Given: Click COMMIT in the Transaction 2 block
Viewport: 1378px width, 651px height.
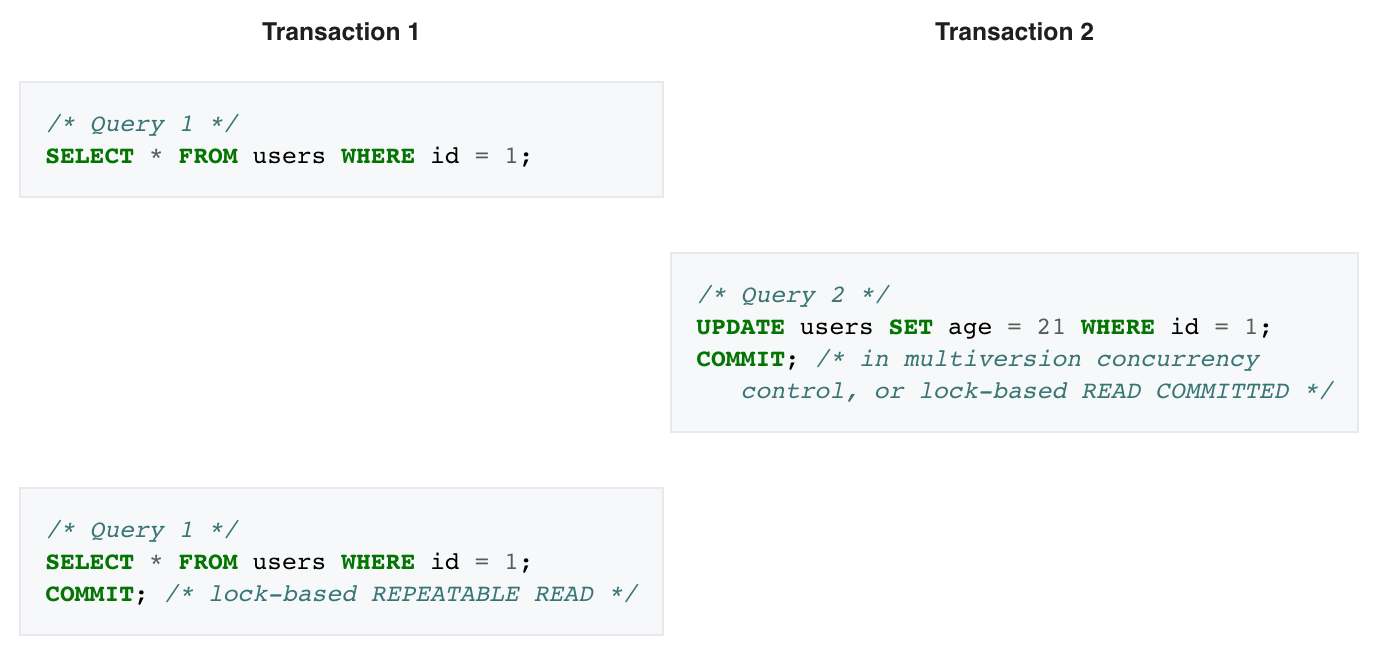Looking at the screenshot, I should click(740, 359).
